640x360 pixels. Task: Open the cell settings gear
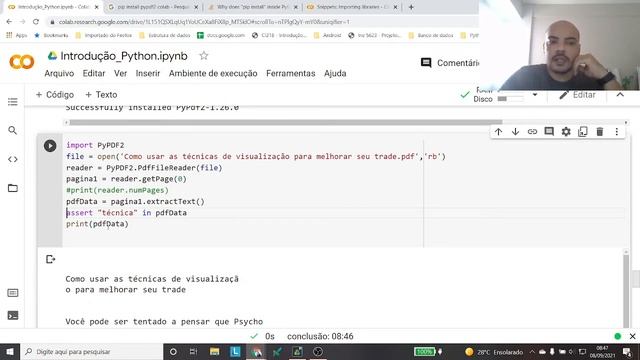tap(566, 131)
